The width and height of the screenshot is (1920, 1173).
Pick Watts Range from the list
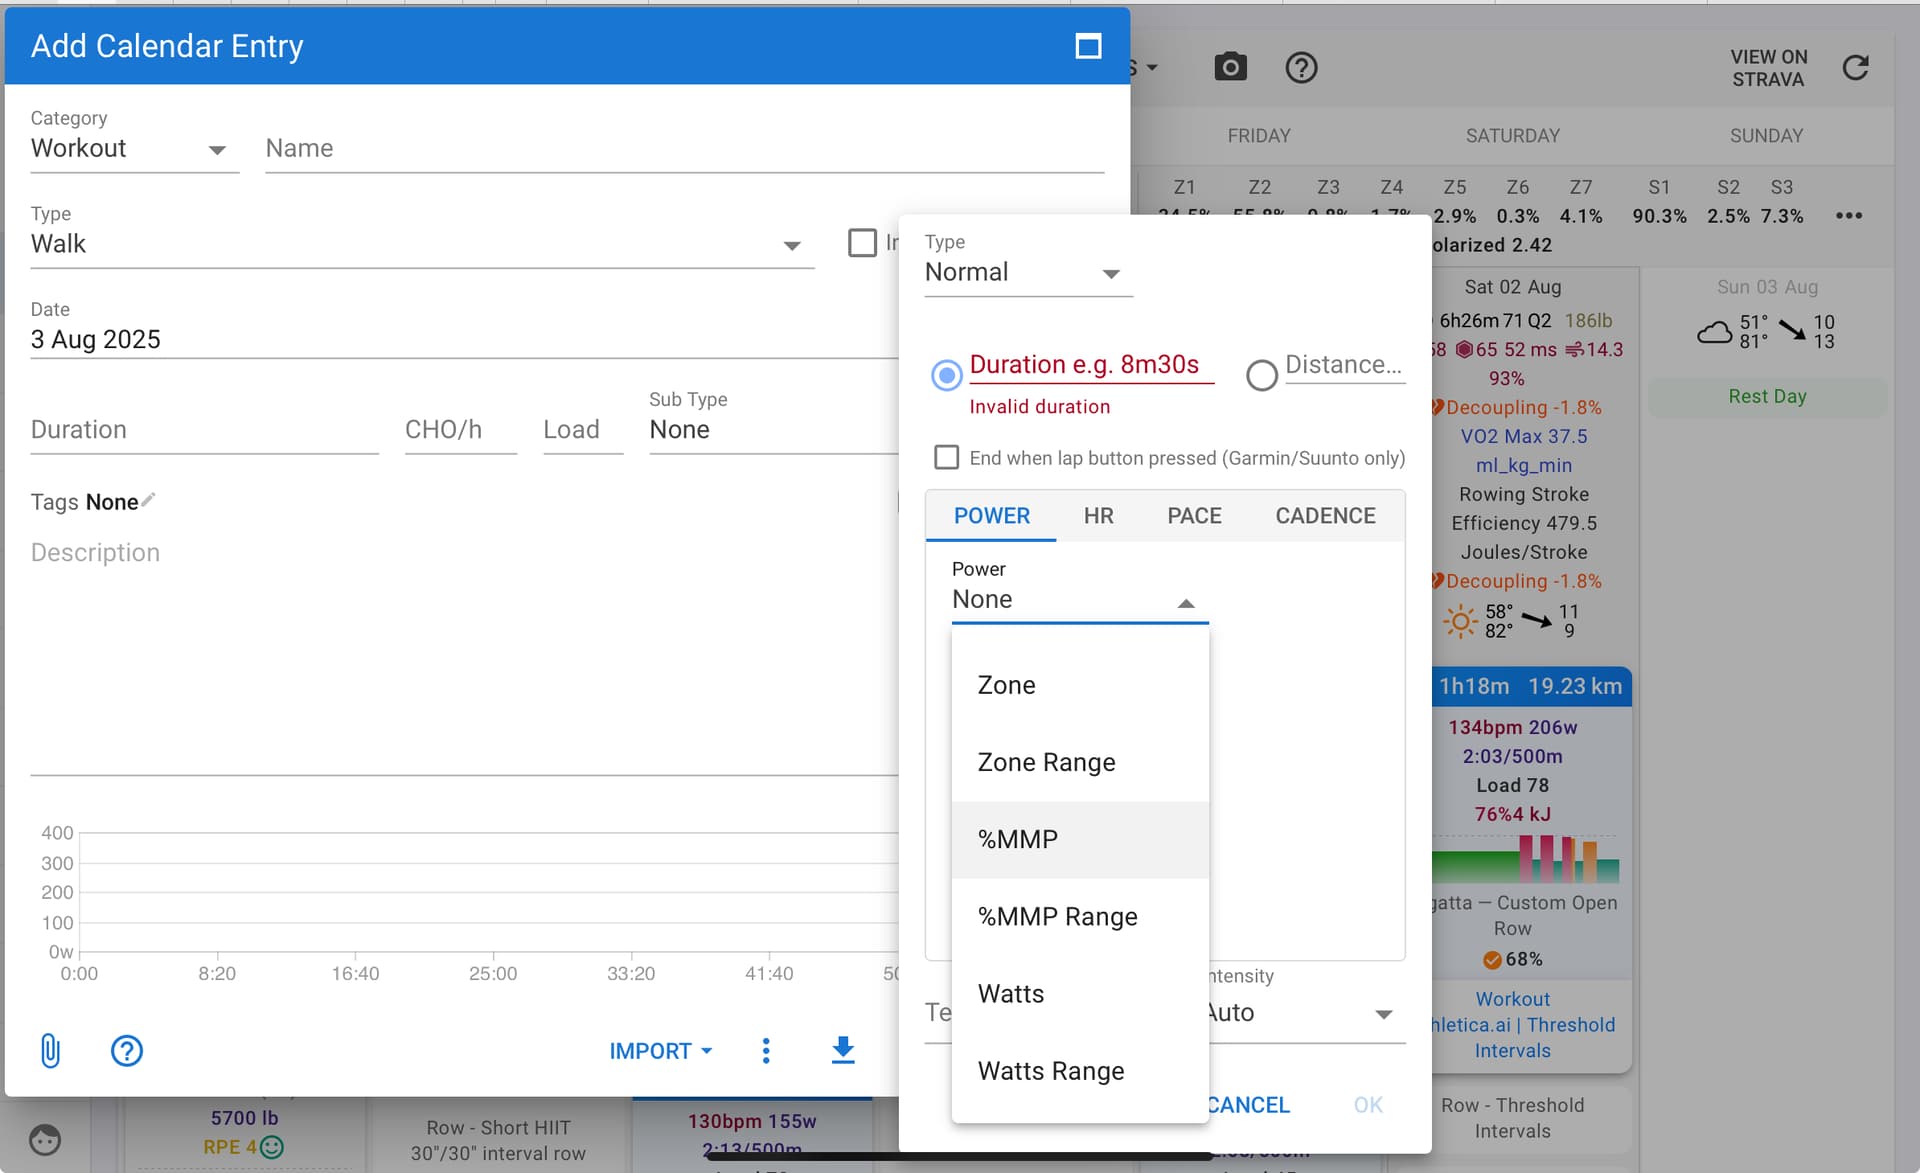(x=1080, y=1071)
